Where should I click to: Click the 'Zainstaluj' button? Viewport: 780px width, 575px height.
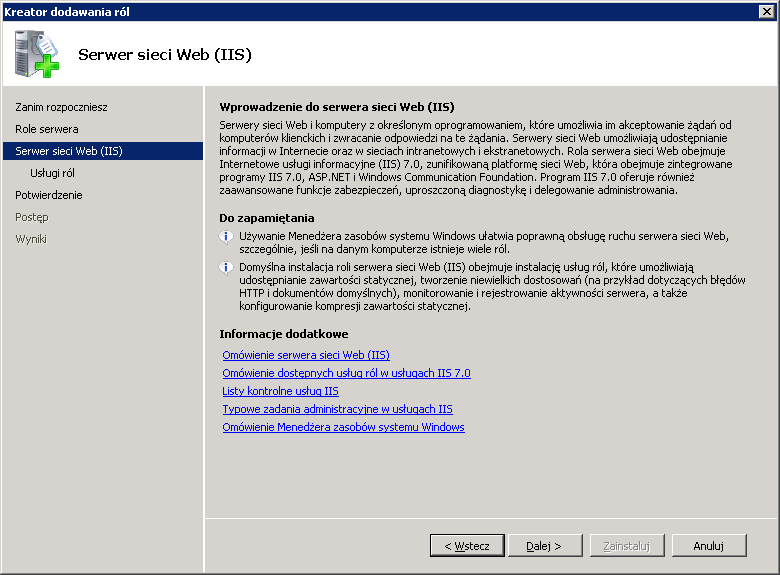(627, 546)
